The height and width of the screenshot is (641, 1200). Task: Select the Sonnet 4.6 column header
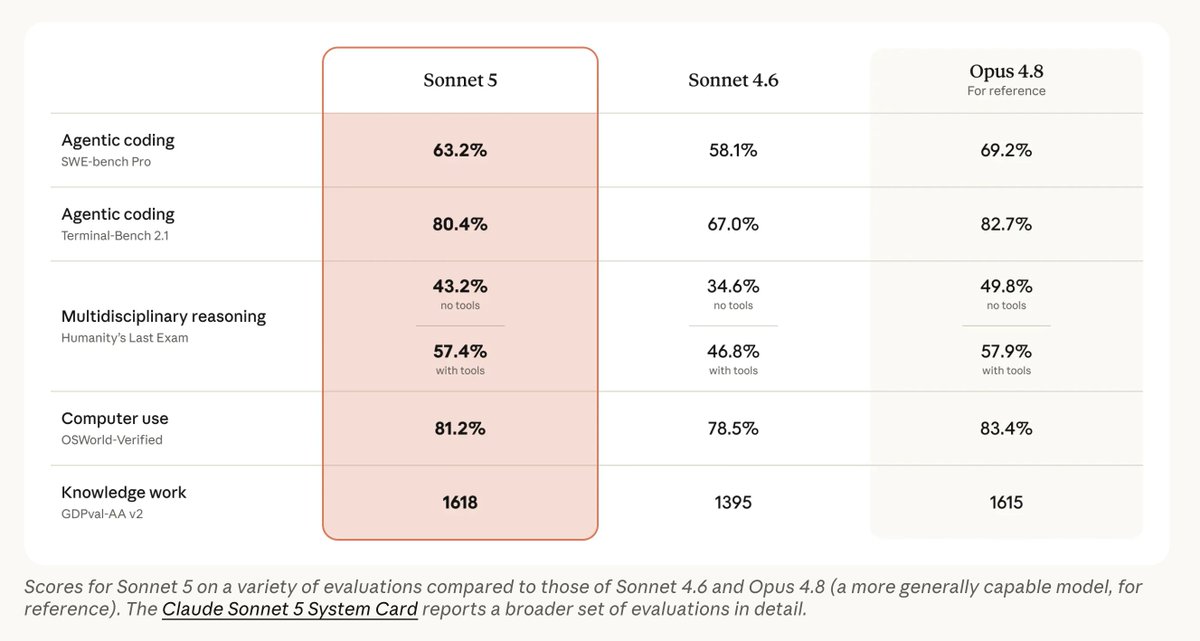pos(733,81)
